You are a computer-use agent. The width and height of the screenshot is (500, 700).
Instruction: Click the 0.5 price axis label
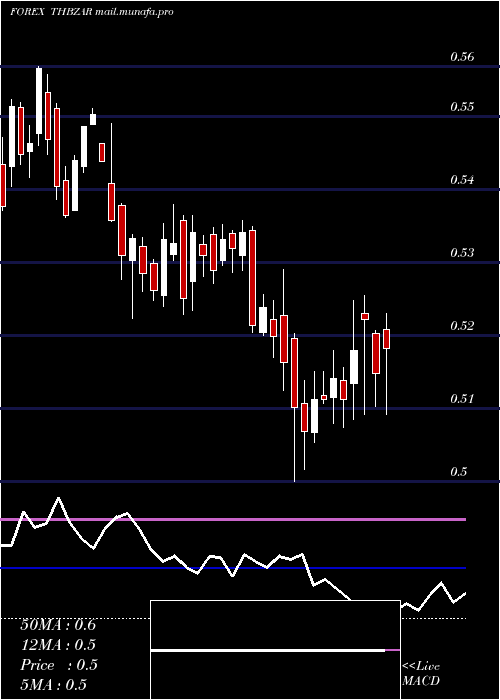click(458, 471)
